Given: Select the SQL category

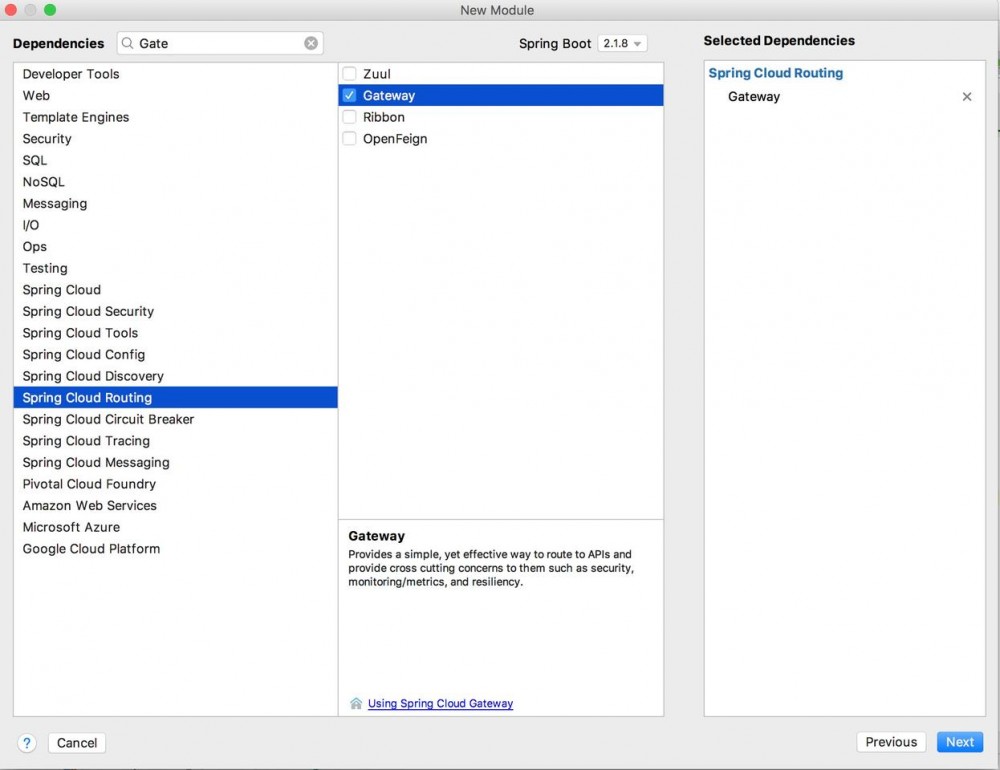Looking at the screenshot, I should [x=175, y=160].
